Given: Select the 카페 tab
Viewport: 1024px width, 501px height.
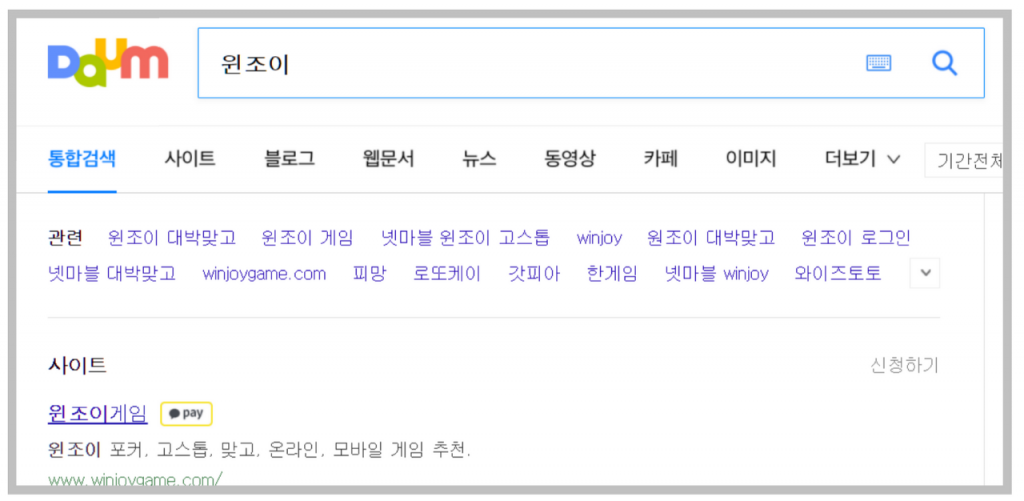Looking at the screenshot, I should pos(661,159).
